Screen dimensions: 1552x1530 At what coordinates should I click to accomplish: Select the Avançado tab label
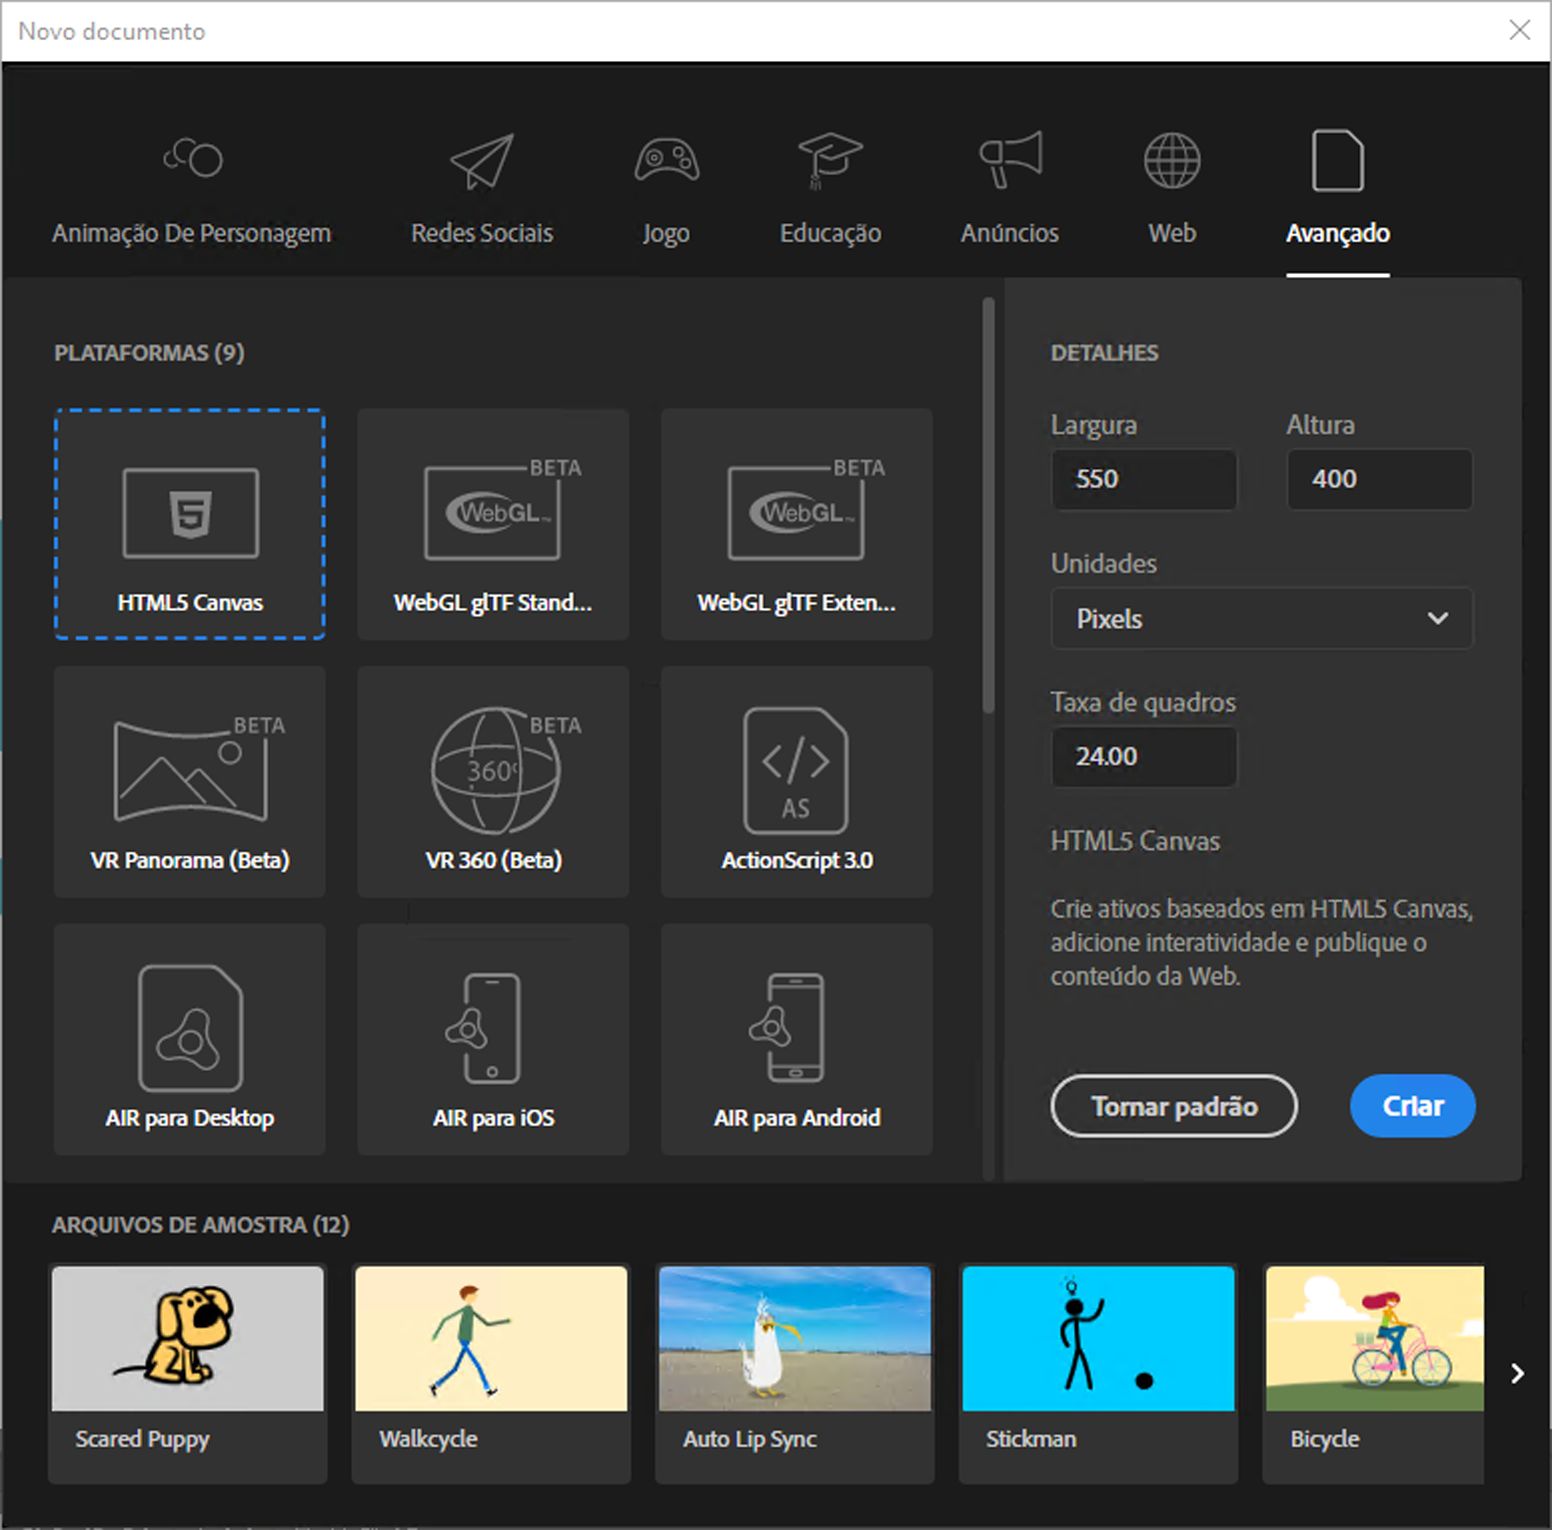click(1338, 234)
